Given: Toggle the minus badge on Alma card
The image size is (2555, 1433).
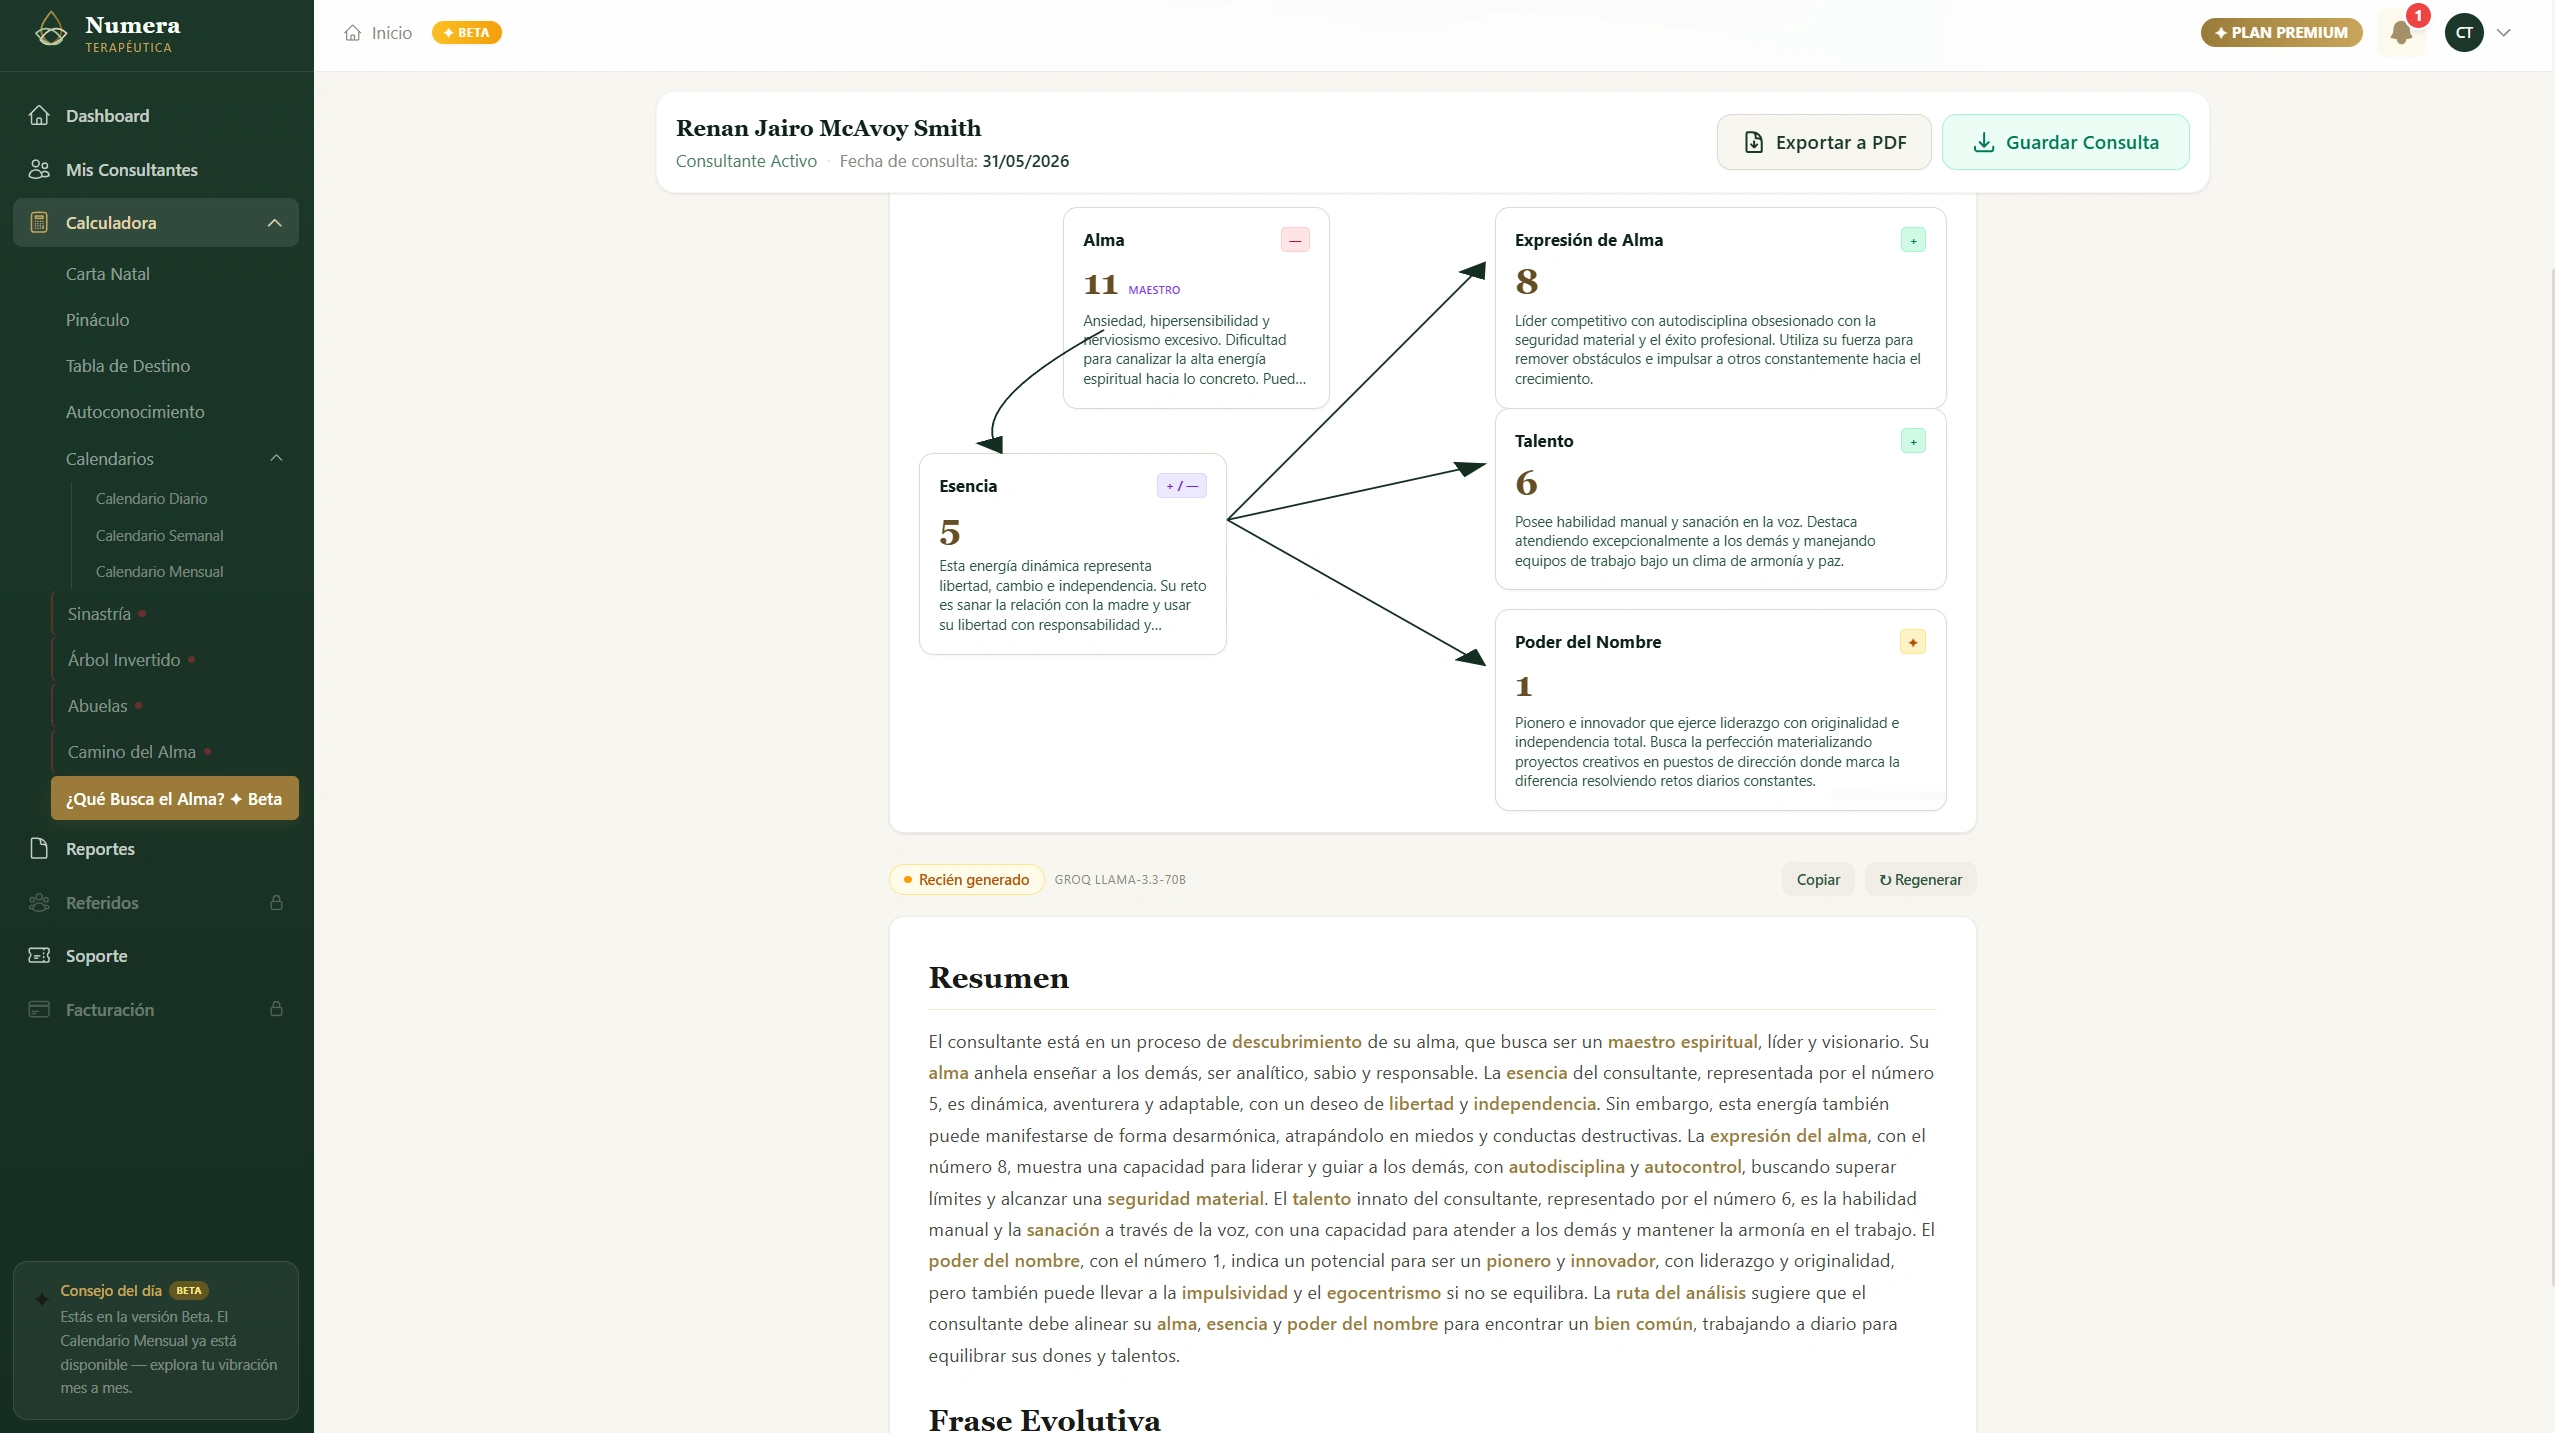Looking at the screenshot, I should (x=1295, y=240).
